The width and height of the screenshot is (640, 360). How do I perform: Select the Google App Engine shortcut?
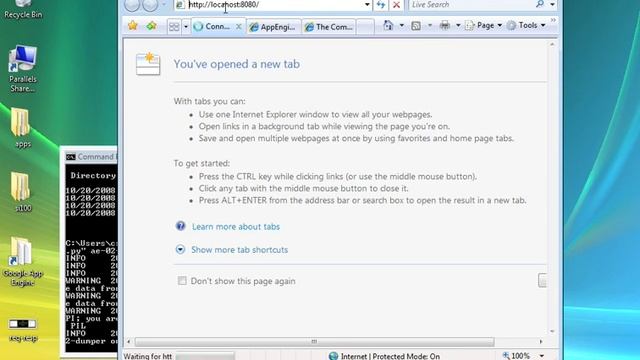pyautogui.click(x=22, y=261)
